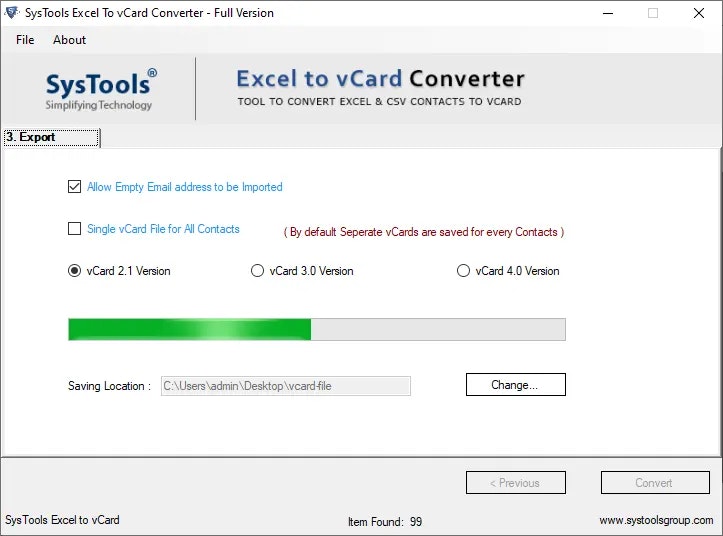723x536 pixels.
Task: Click the Change... button
Action: pyautogui.click(x=516, y=385)
